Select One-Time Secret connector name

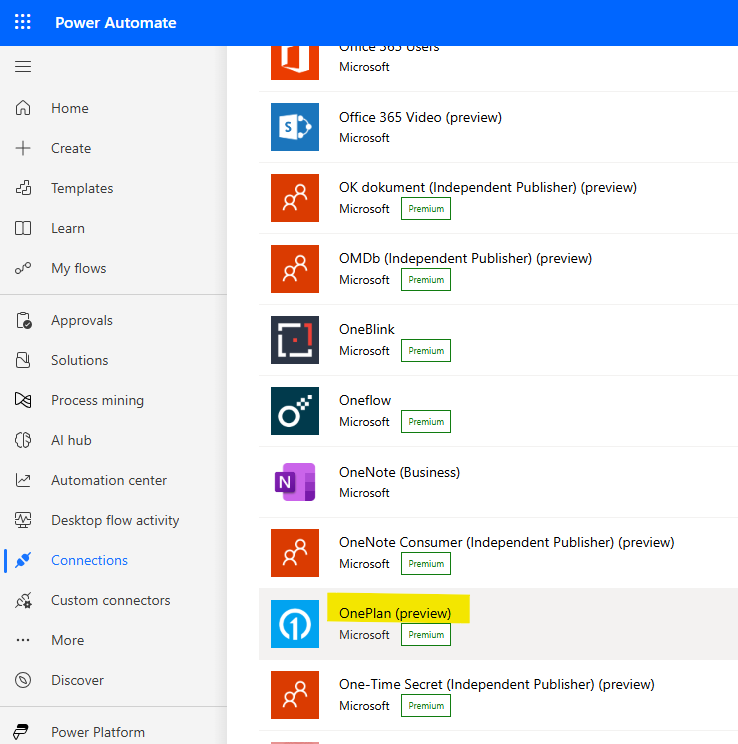(496, 684)
